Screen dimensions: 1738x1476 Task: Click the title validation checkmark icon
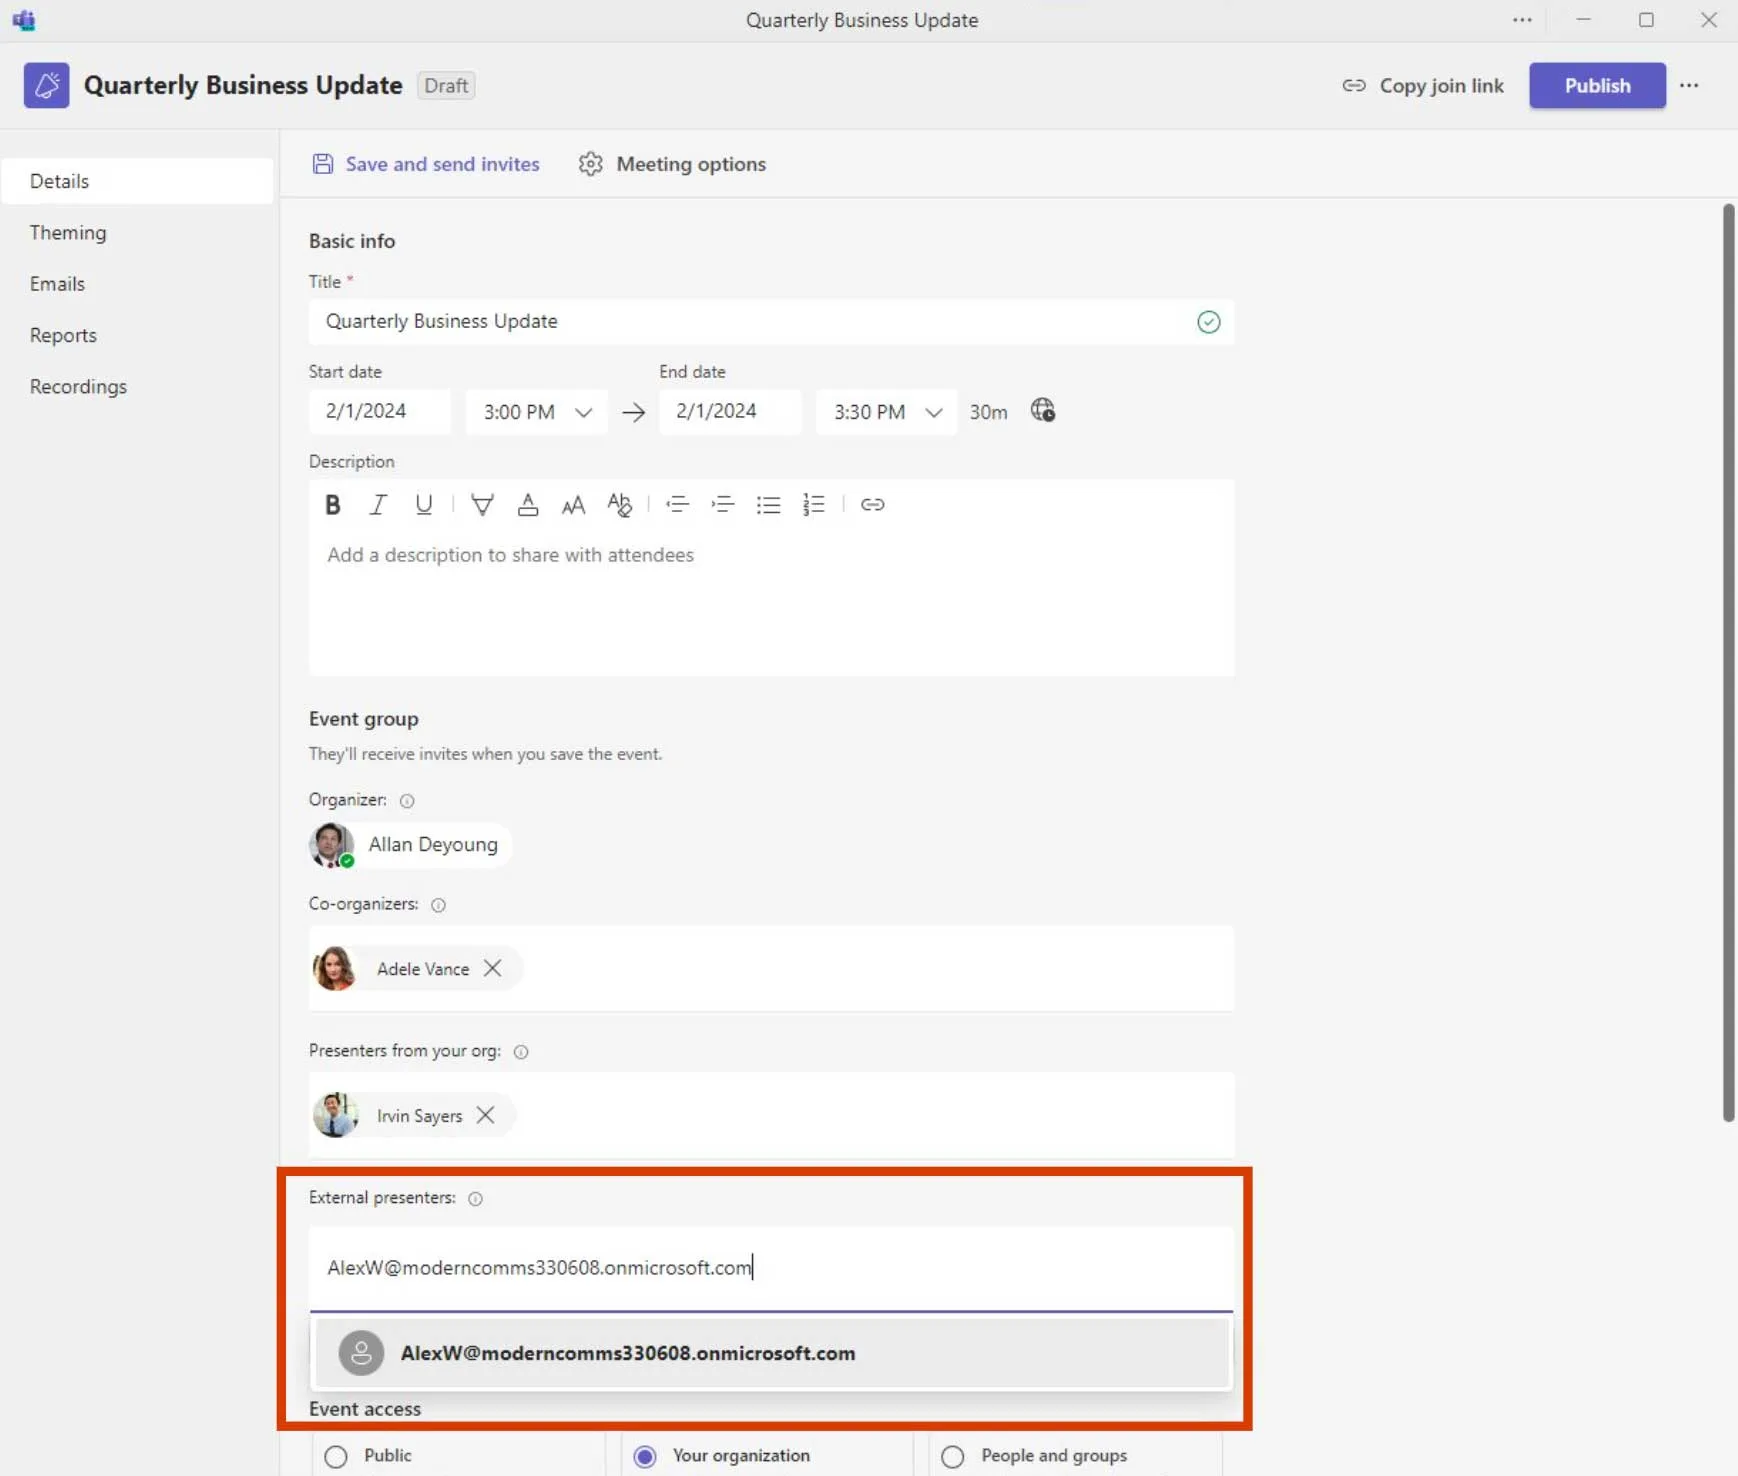click(1209, 322)
